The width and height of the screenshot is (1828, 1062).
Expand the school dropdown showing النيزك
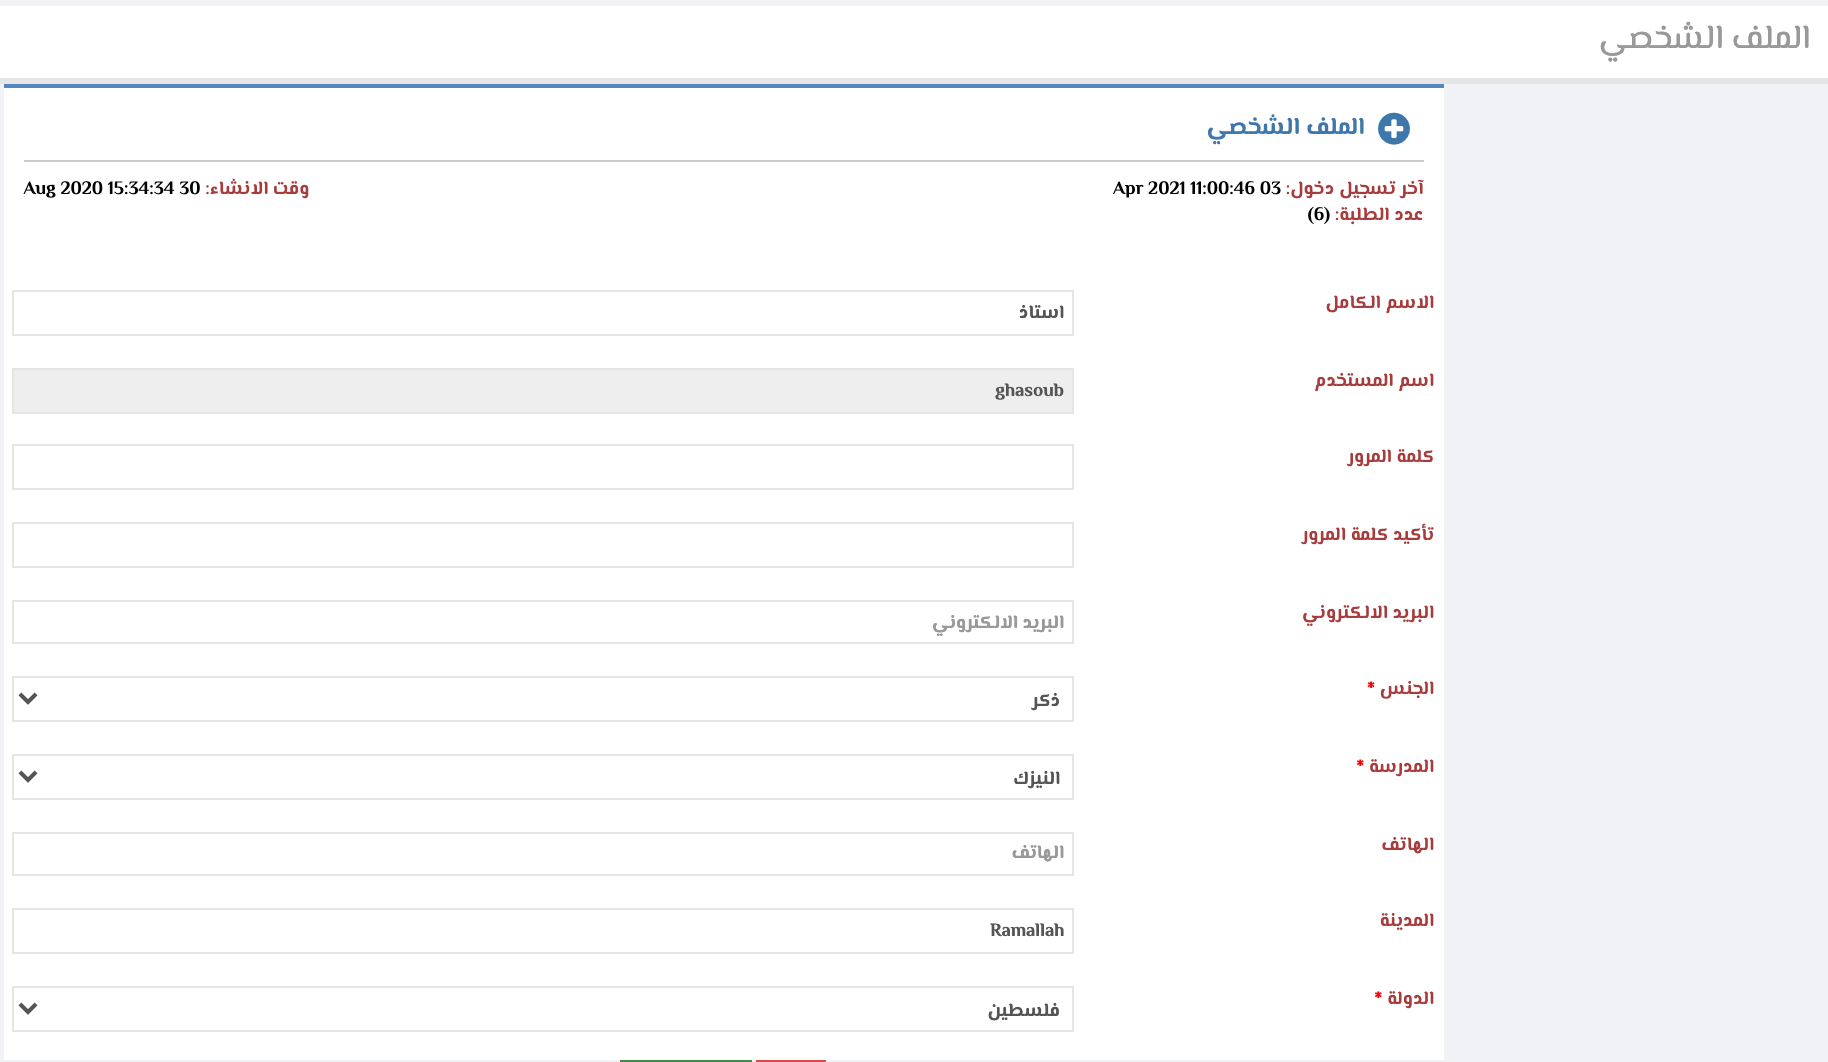(542, 777)
